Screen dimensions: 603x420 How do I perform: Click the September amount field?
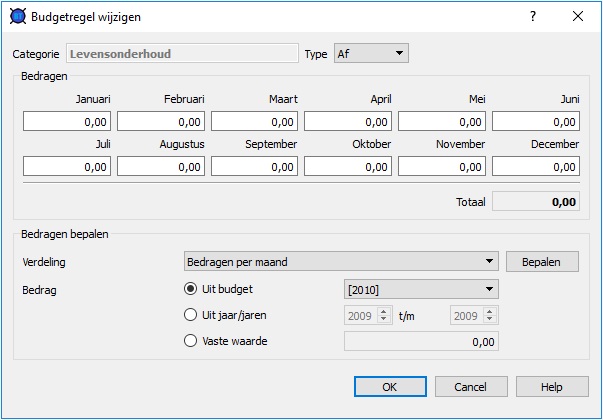tap(254, 167)
